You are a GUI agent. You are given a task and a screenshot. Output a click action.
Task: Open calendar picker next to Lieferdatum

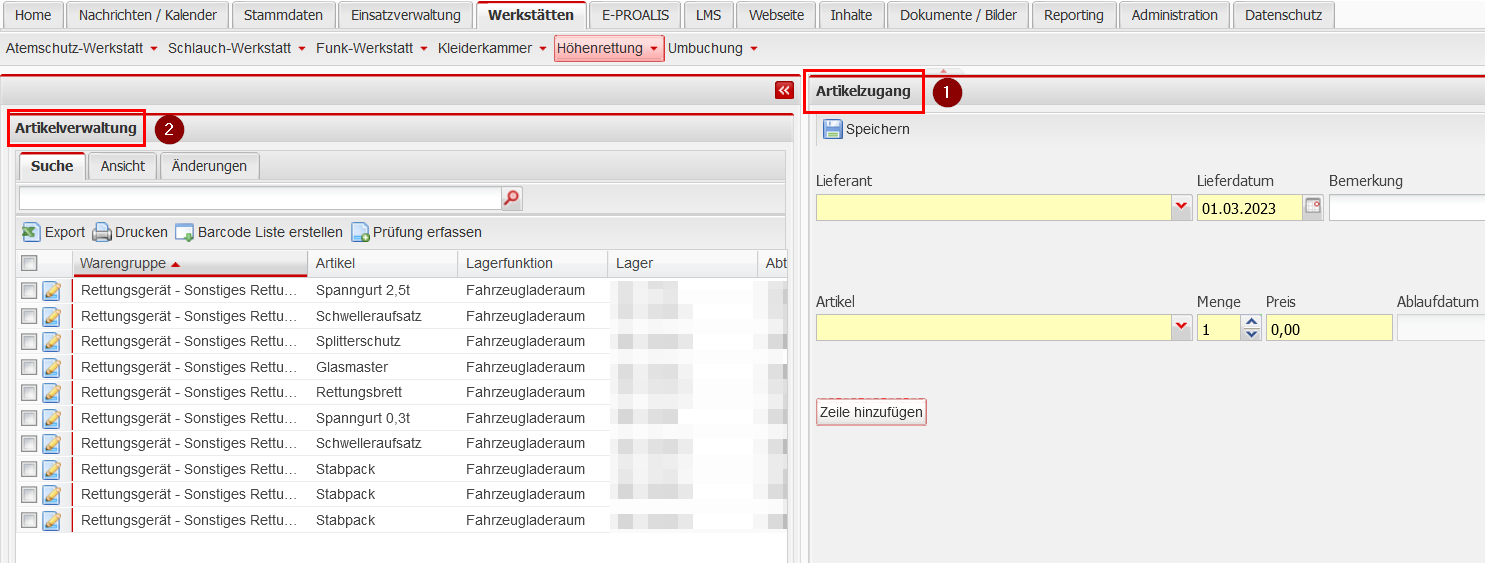tap(1312, 208)
